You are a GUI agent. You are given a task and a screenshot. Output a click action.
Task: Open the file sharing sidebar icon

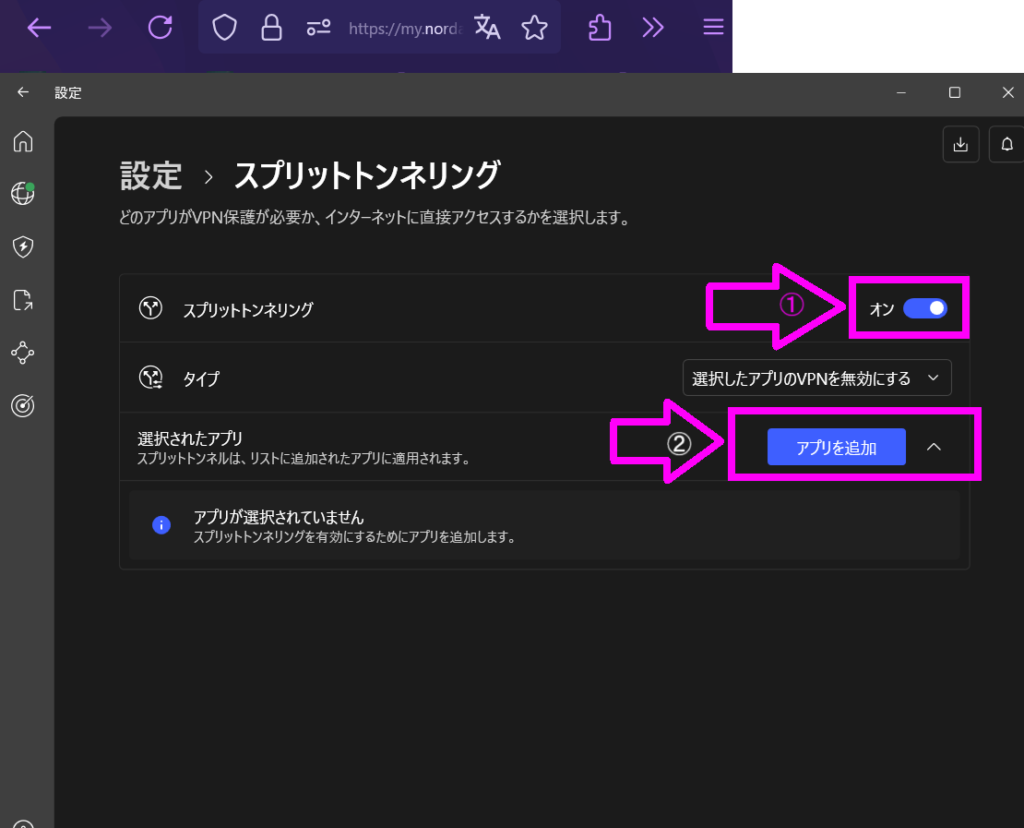click(x=23, y=300)
